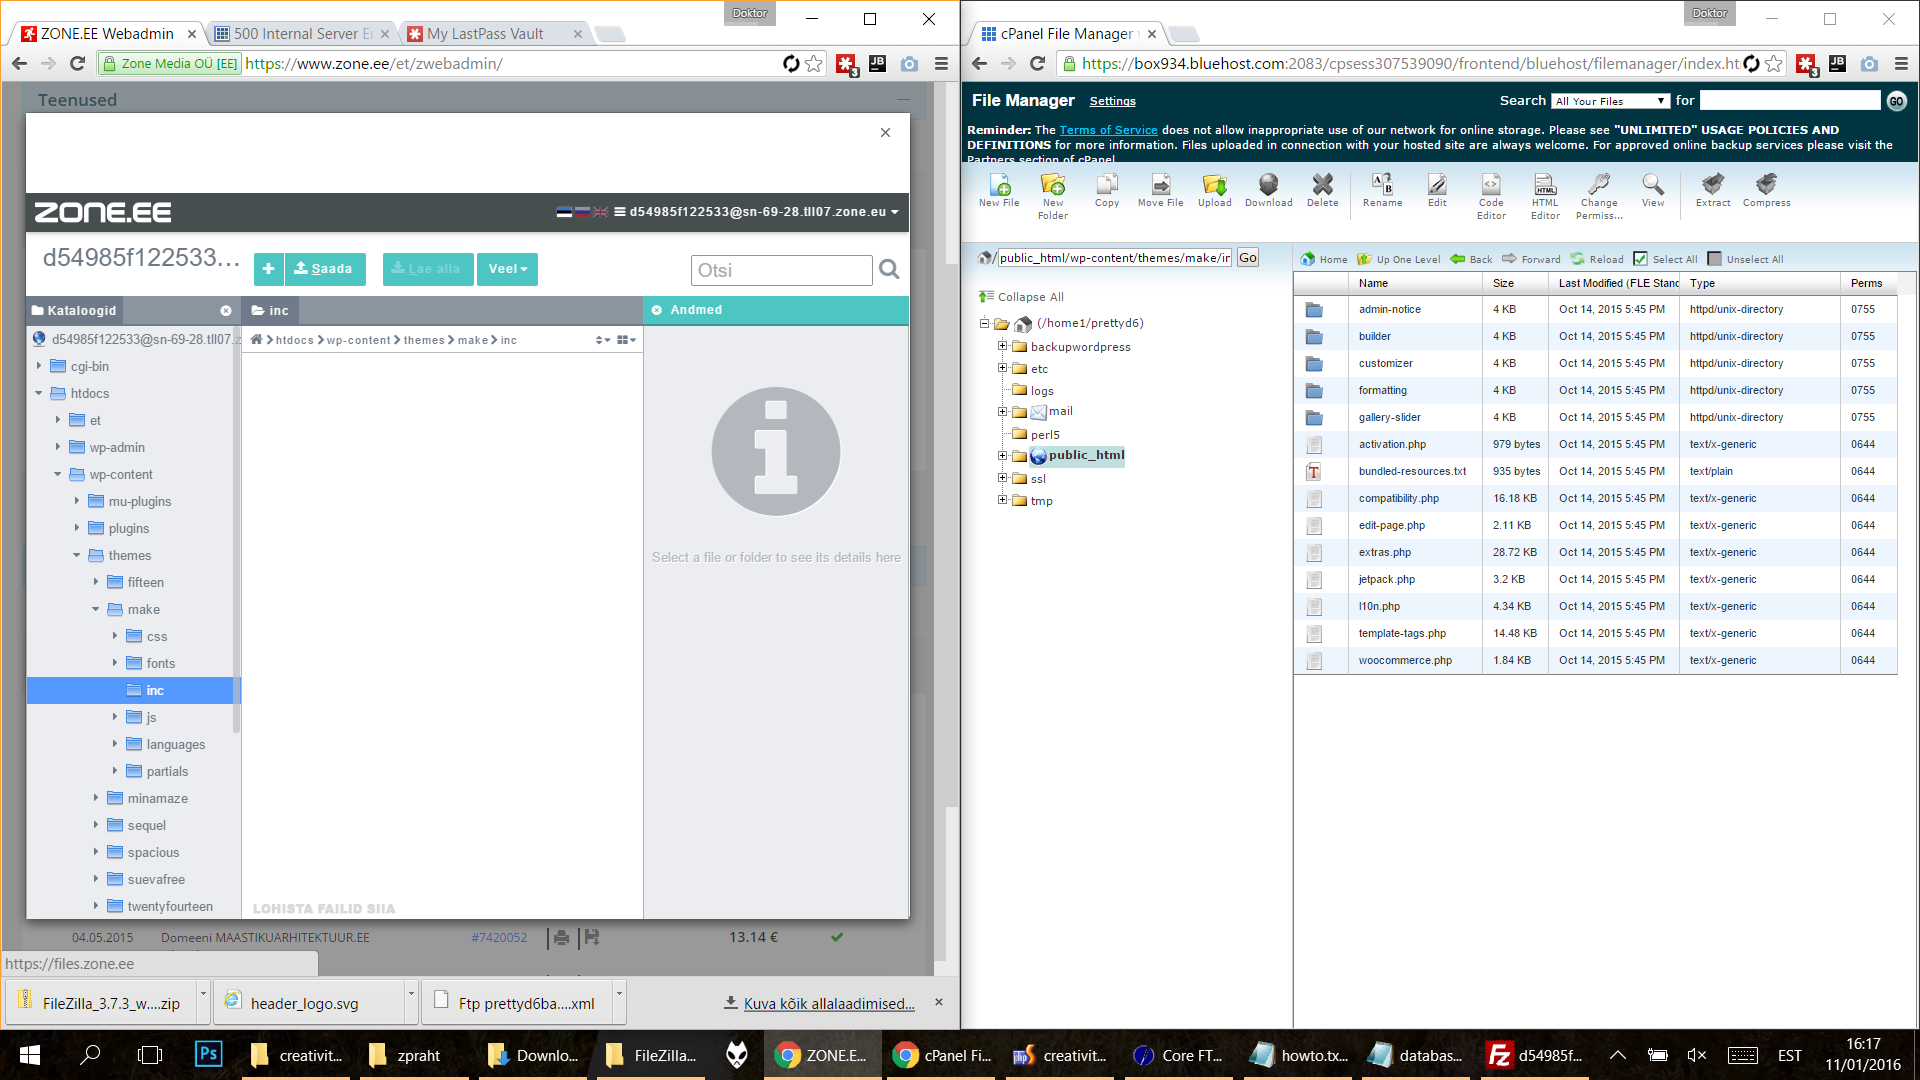The image size is (1920, 1080).
Task: Select ZONE.EE Webadmin browser tab
Action: coord(108,33)
